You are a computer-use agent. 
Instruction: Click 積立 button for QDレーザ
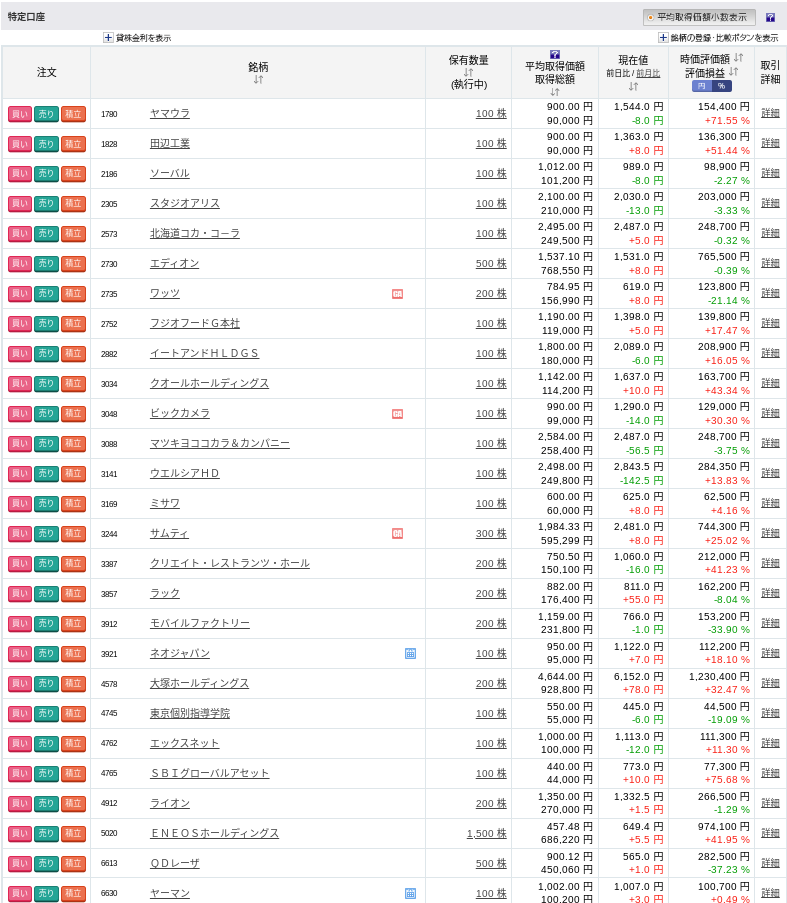[x=73, y=863]
